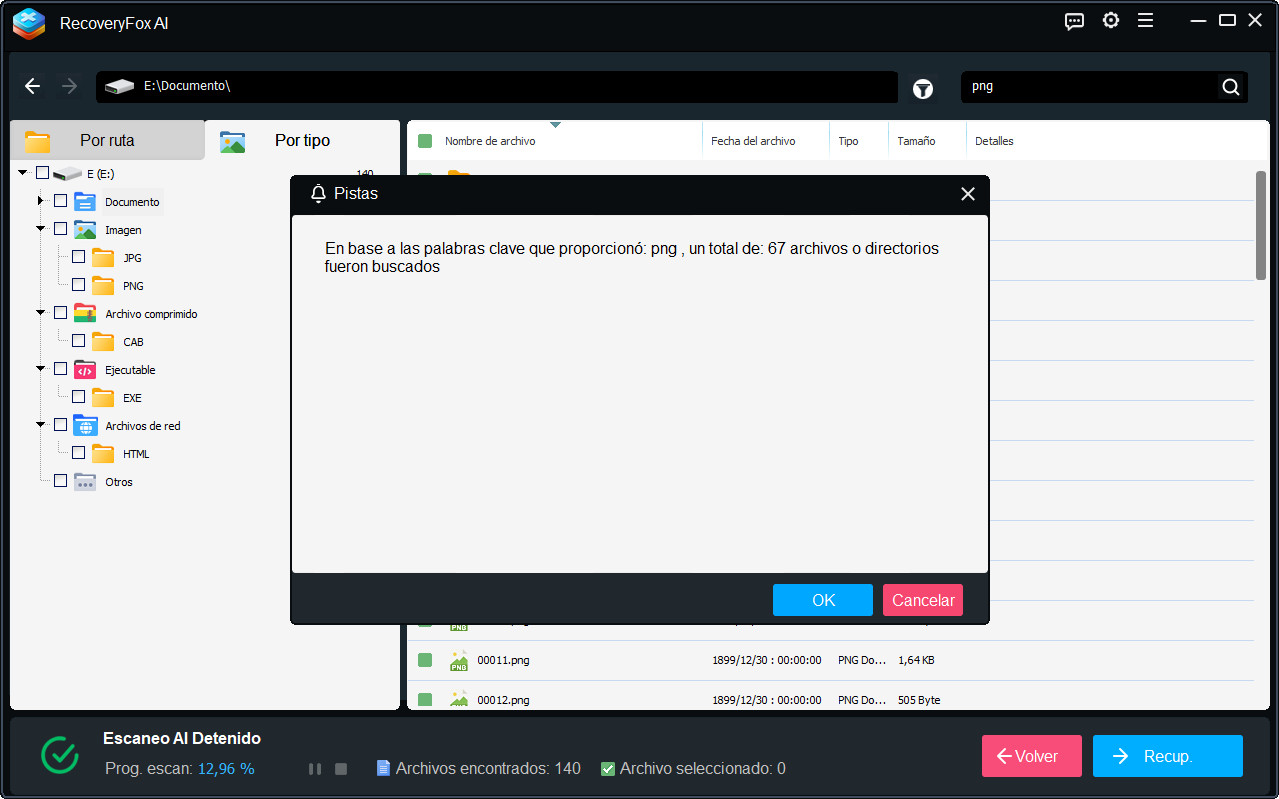The image size is (1279, 799).
Task: Collapse the Archivos de red node
Action: click(41, 425)
